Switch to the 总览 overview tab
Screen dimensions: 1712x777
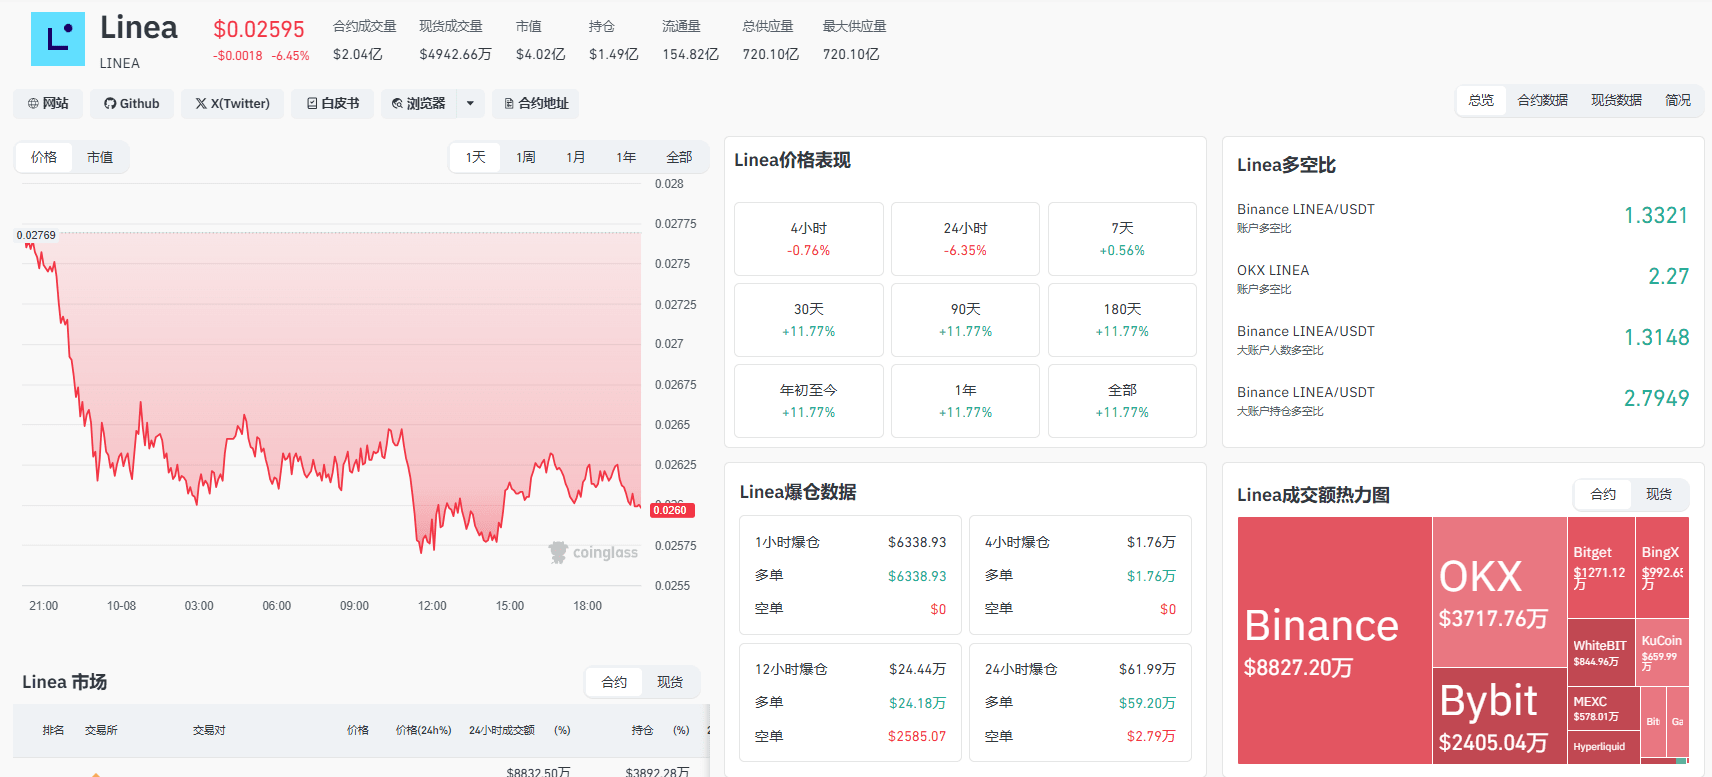pyautogui.click(x=1481, y=100)
